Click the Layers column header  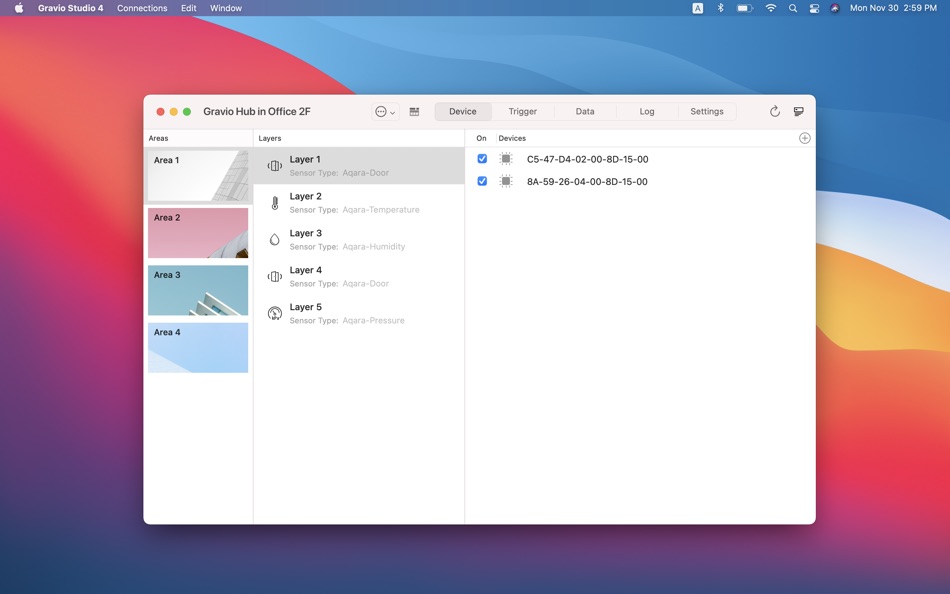[270, 138]
